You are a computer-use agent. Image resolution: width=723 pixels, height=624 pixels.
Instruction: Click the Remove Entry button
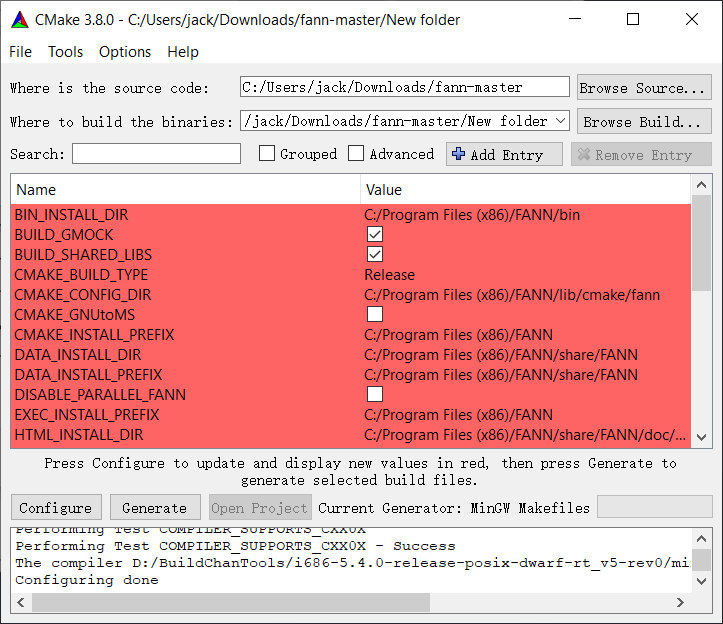click(x=641, y=154)
